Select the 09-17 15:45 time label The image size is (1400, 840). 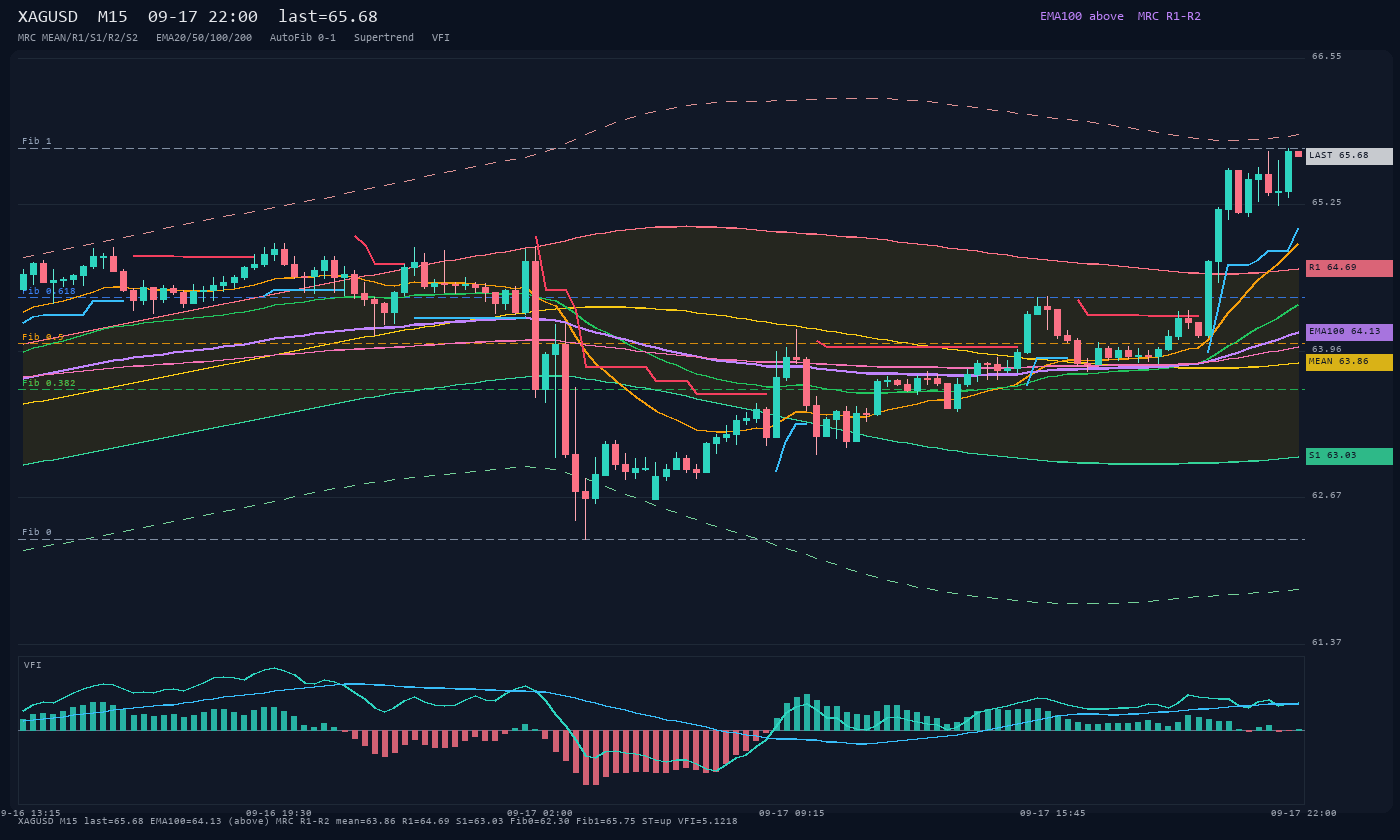click(x=1053, y=814)
